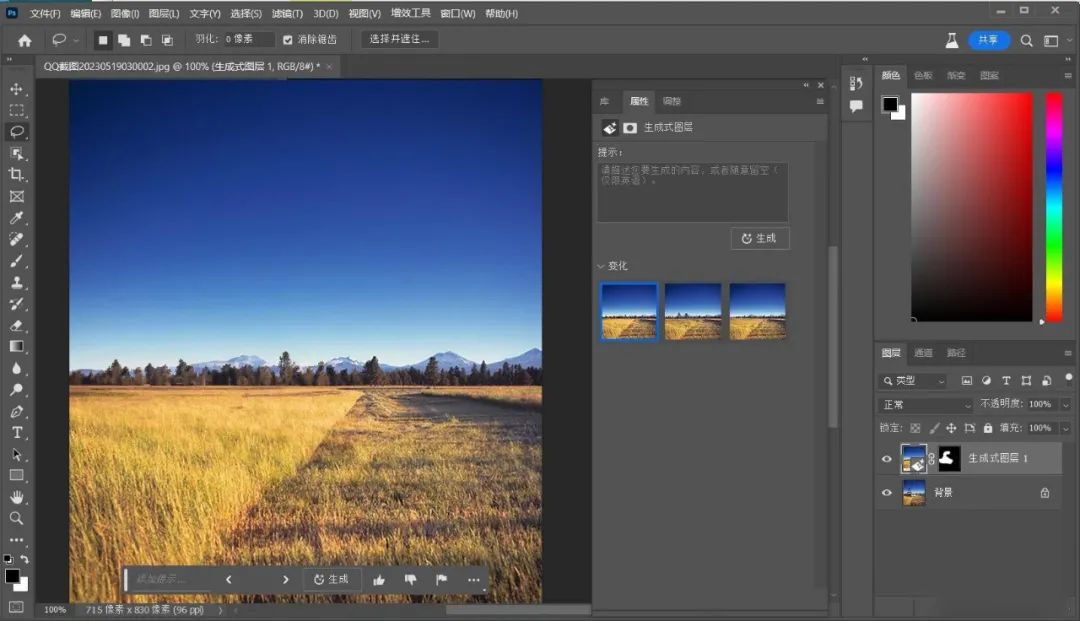
Task: Switch to the Properties tab
Action: (638, 101)
